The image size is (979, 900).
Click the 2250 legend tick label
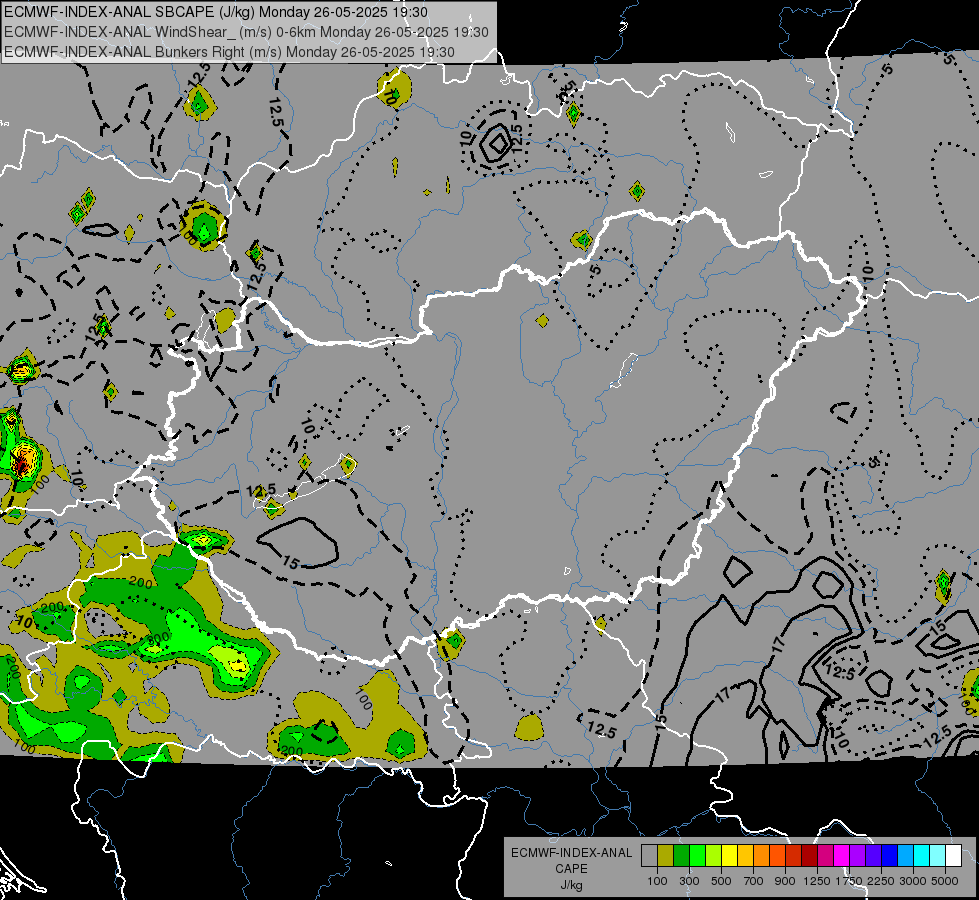tap(881, 881)
